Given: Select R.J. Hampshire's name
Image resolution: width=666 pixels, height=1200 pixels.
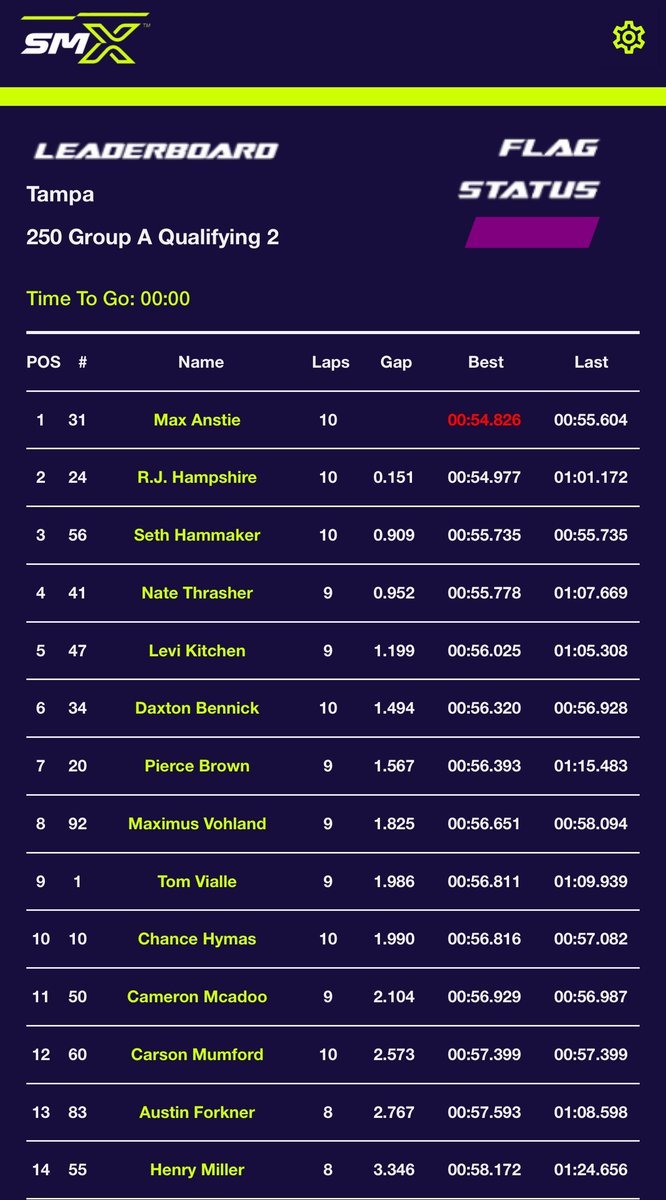Looking at the screenshot, I should [x=197, y=478].
